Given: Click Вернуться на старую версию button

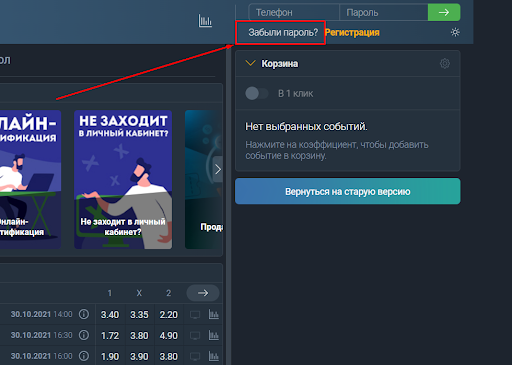Looking at the screenshot, I should (348, 191).
